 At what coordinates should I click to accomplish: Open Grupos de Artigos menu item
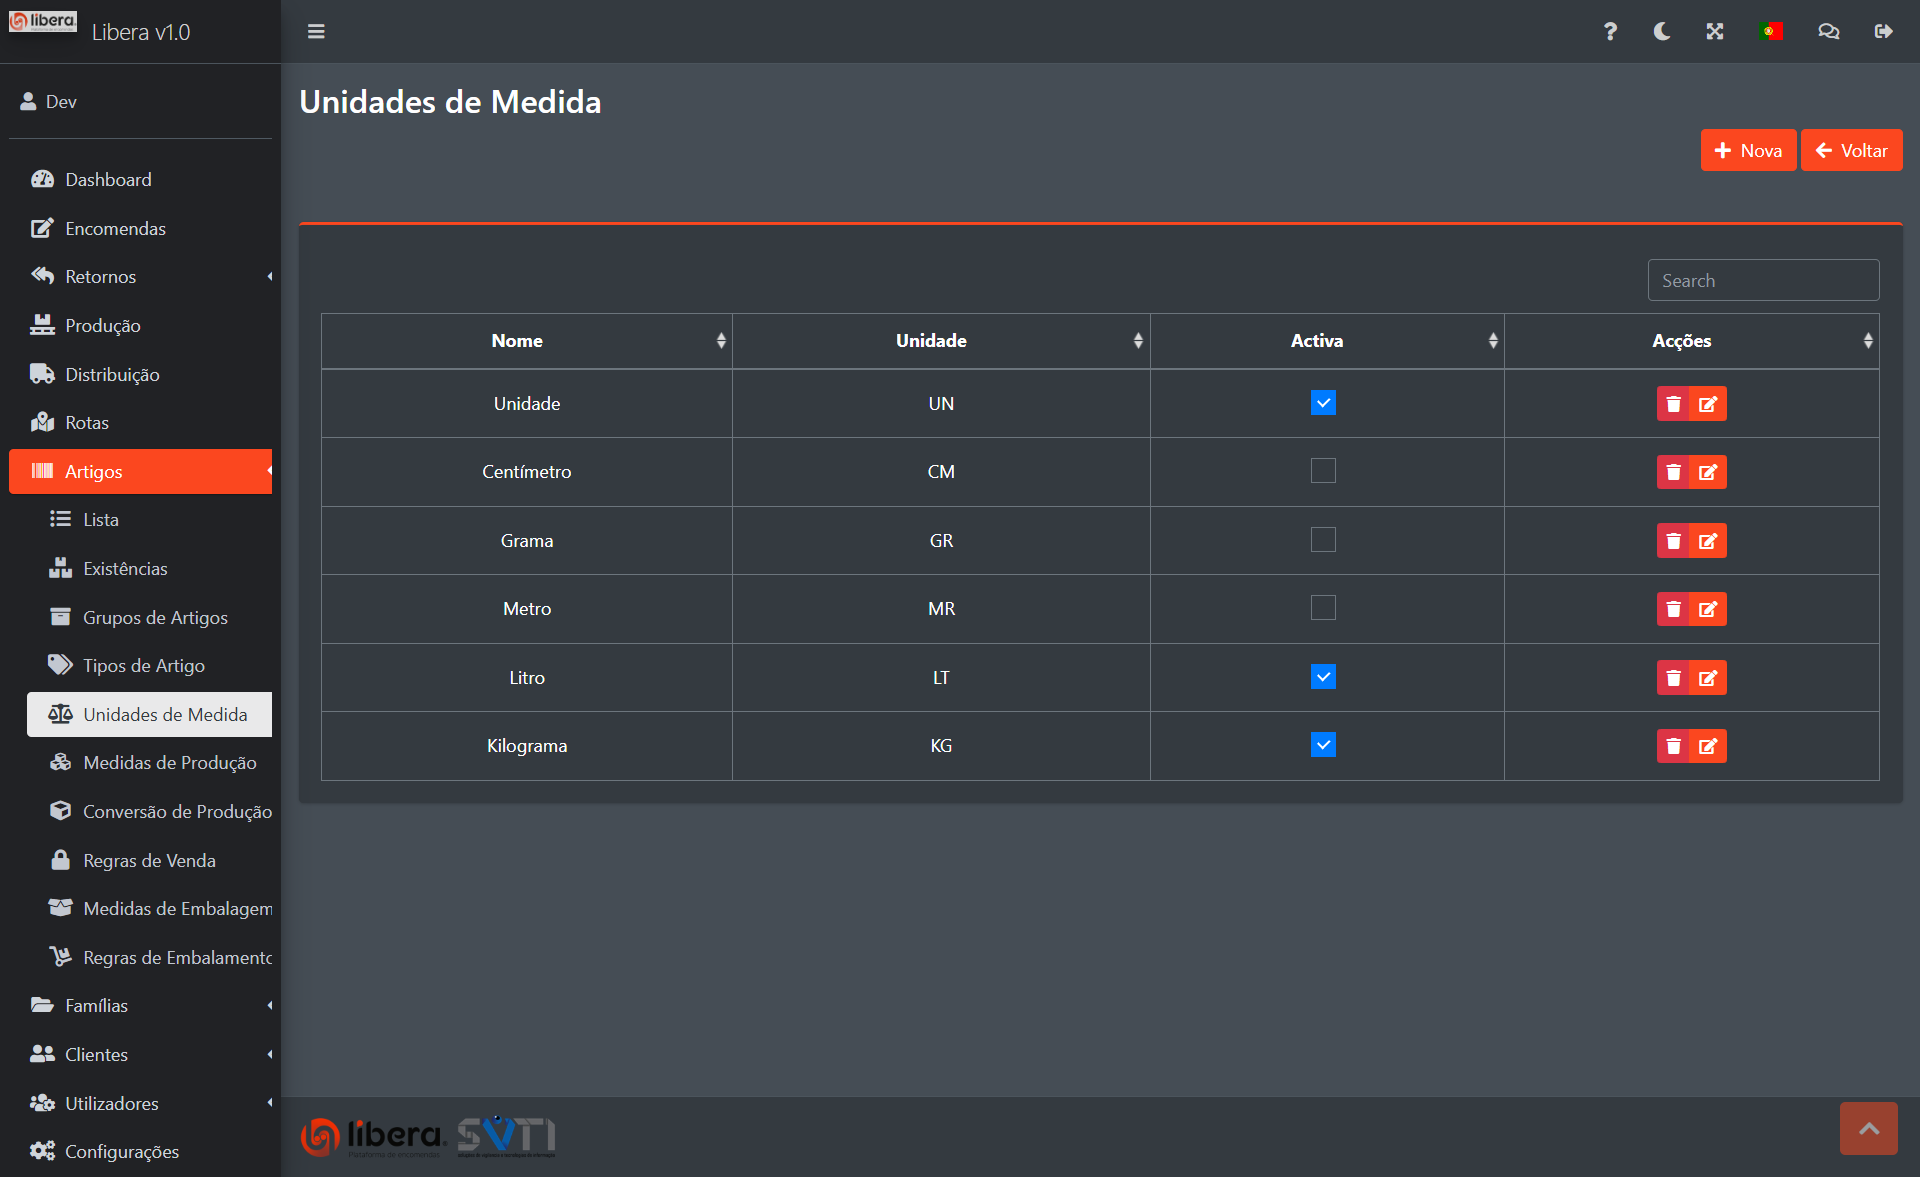pyautogui.click(x=155, y=618)
